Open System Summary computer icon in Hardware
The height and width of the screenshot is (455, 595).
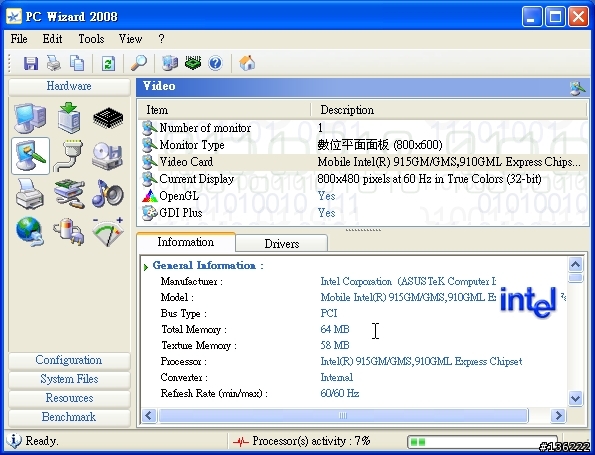pos(30,118)
